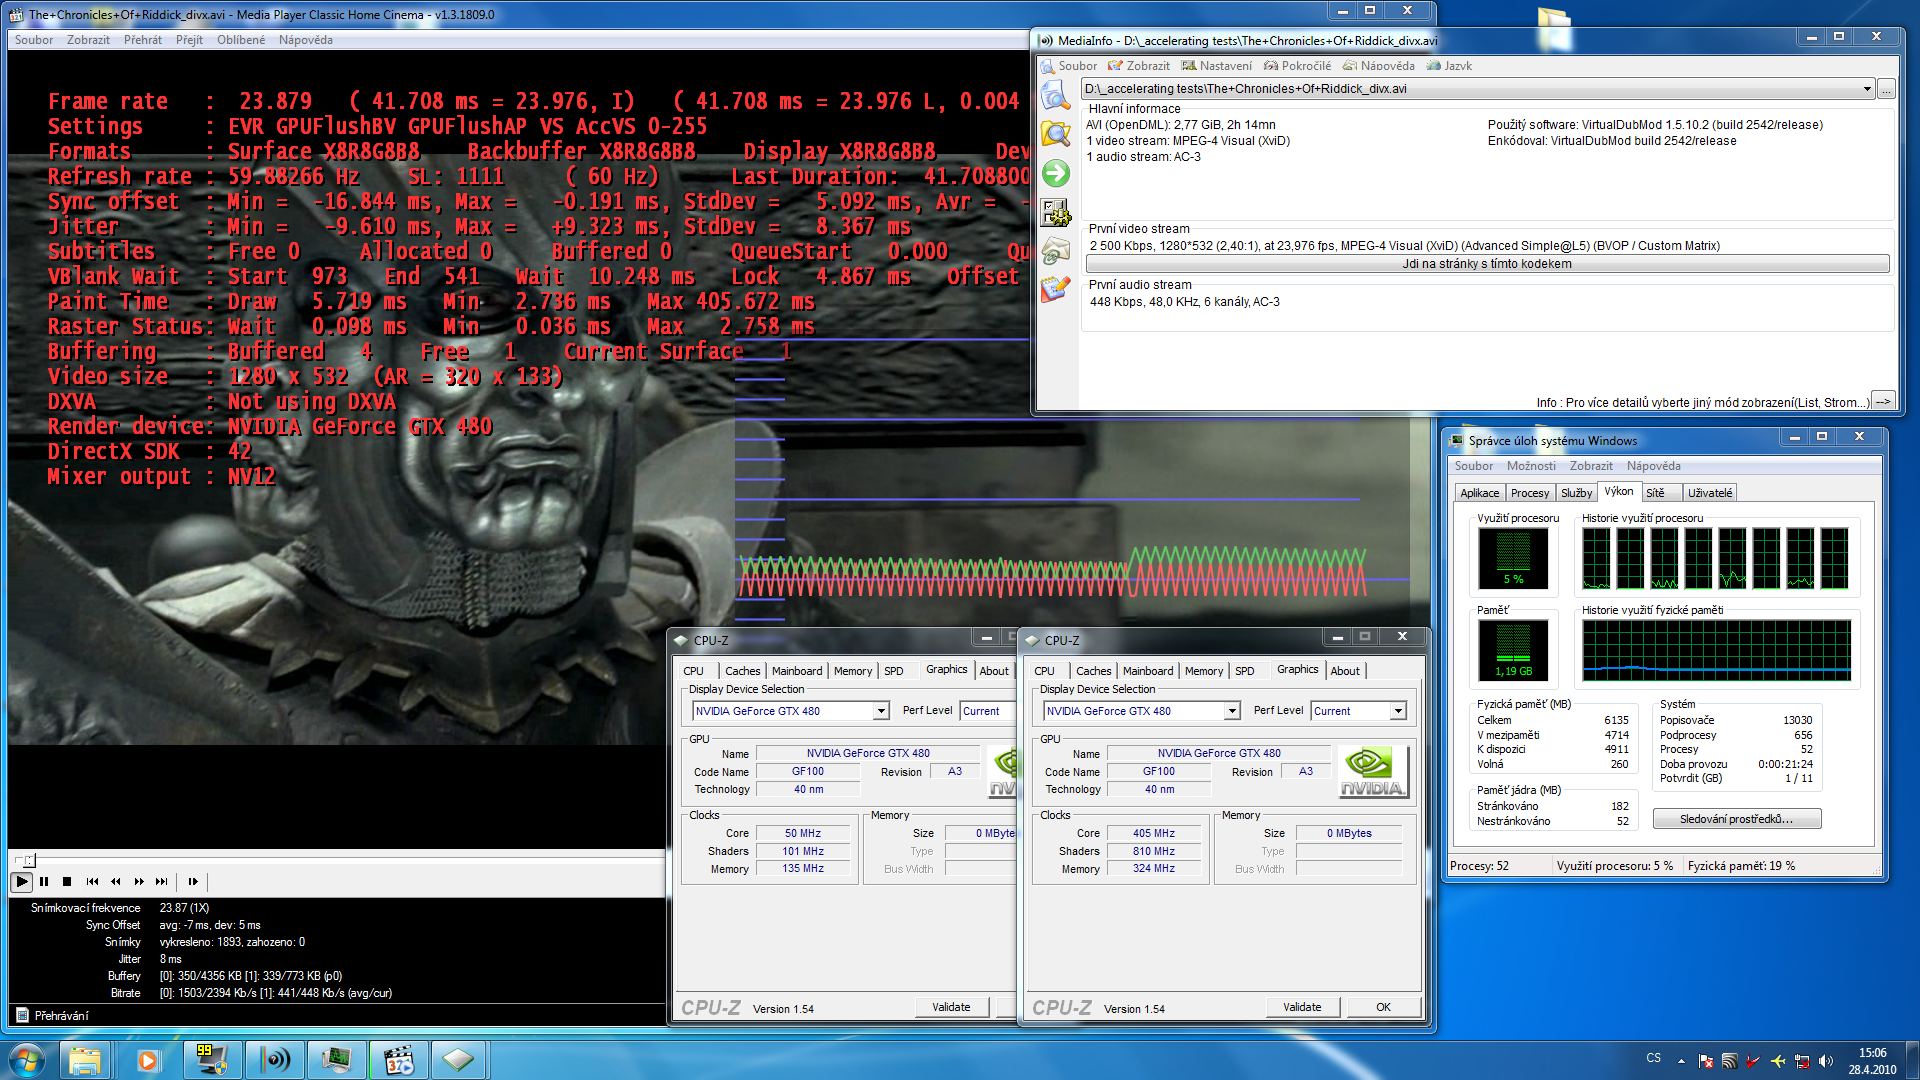Open MediaInfo Pokročilé menu

click(x=1297, y=66)
